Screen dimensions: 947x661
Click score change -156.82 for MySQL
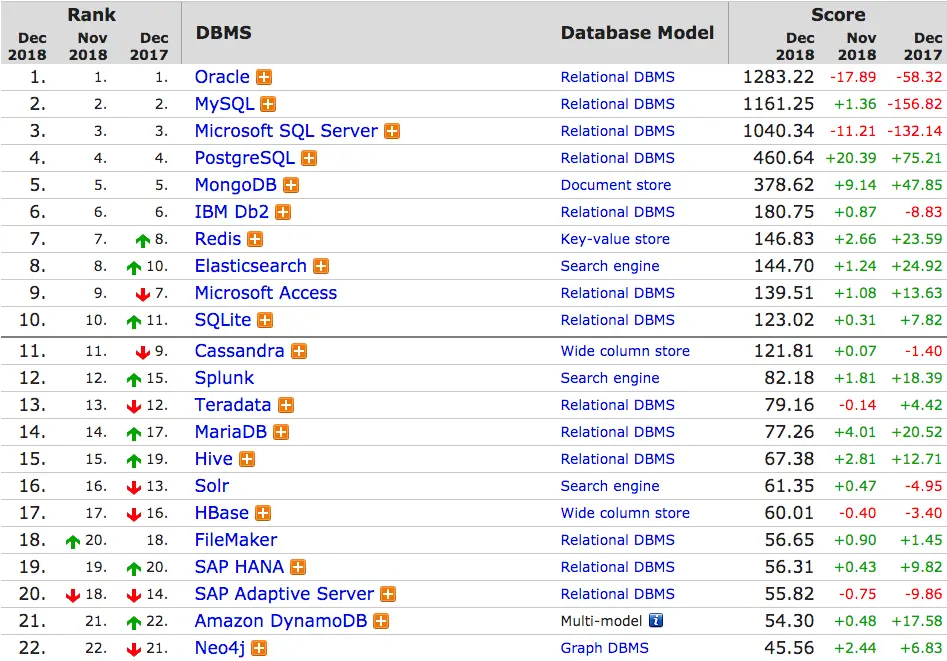914,105
